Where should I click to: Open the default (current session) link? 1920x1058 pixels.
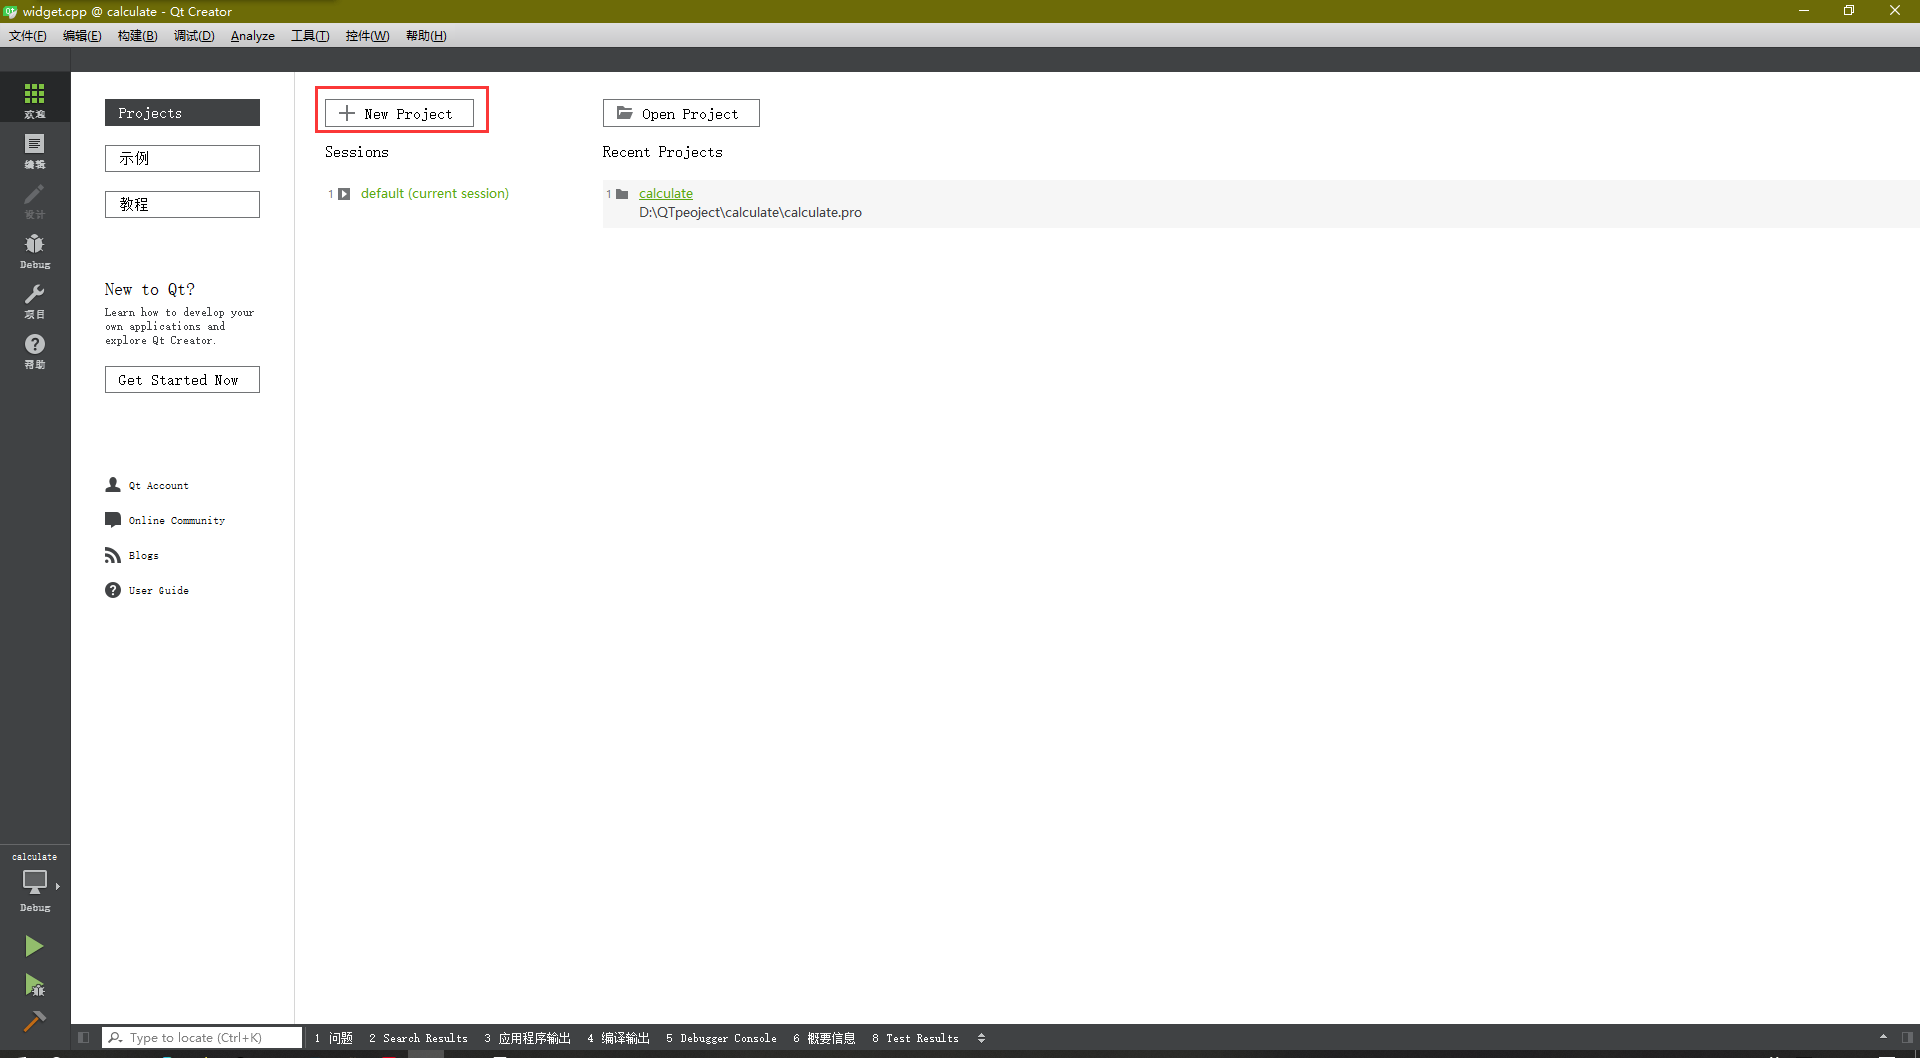(435, 193)
